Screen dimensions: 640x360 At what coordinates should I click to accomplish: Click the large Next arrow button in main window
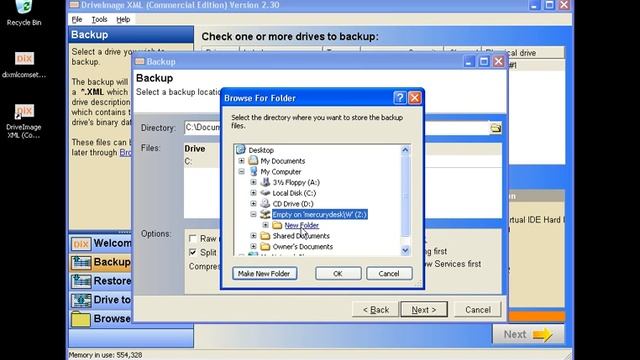click(528, 335)
